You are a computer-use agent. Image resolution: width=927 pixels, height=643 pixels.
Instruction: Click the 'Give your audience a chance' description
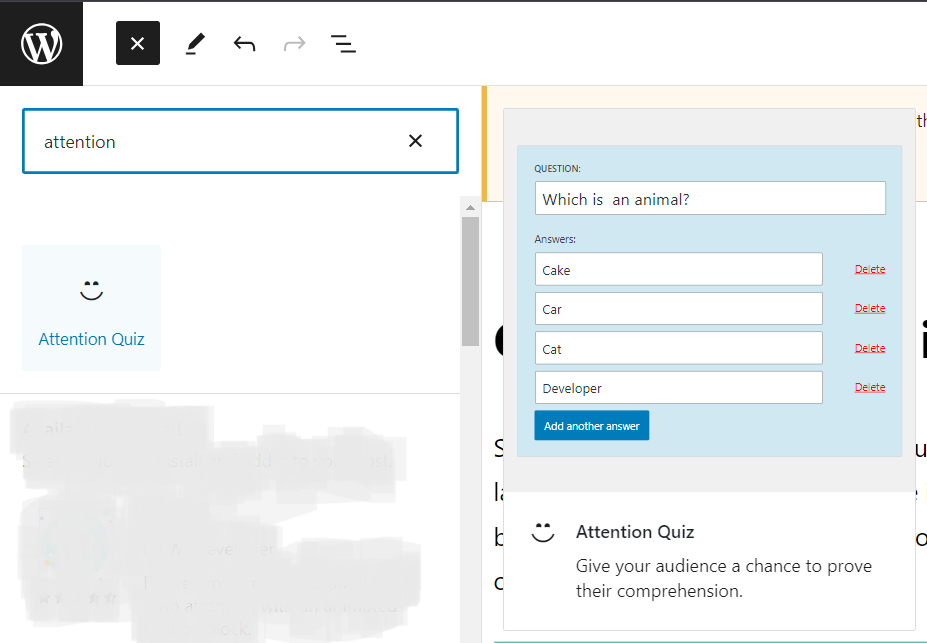point(724,578)
